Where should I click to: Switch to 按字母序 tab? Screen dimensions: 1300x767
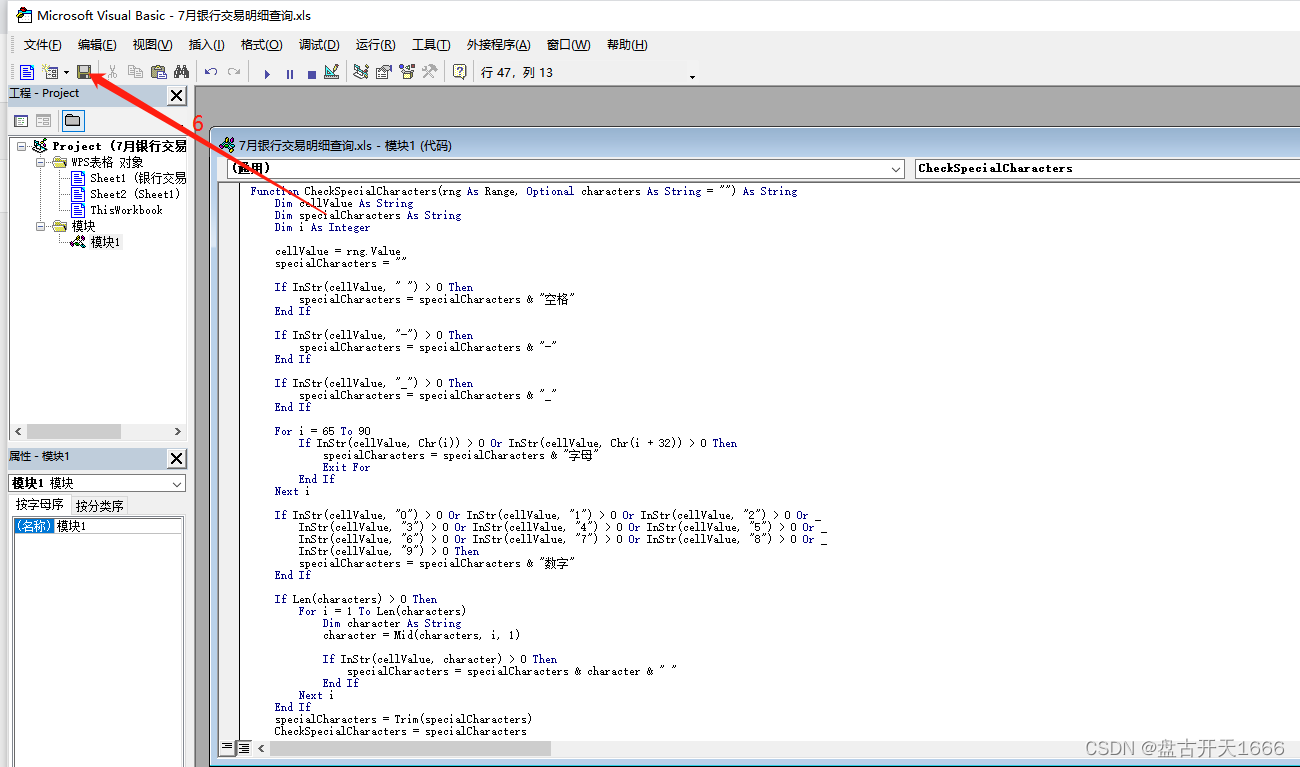(40, 505)
